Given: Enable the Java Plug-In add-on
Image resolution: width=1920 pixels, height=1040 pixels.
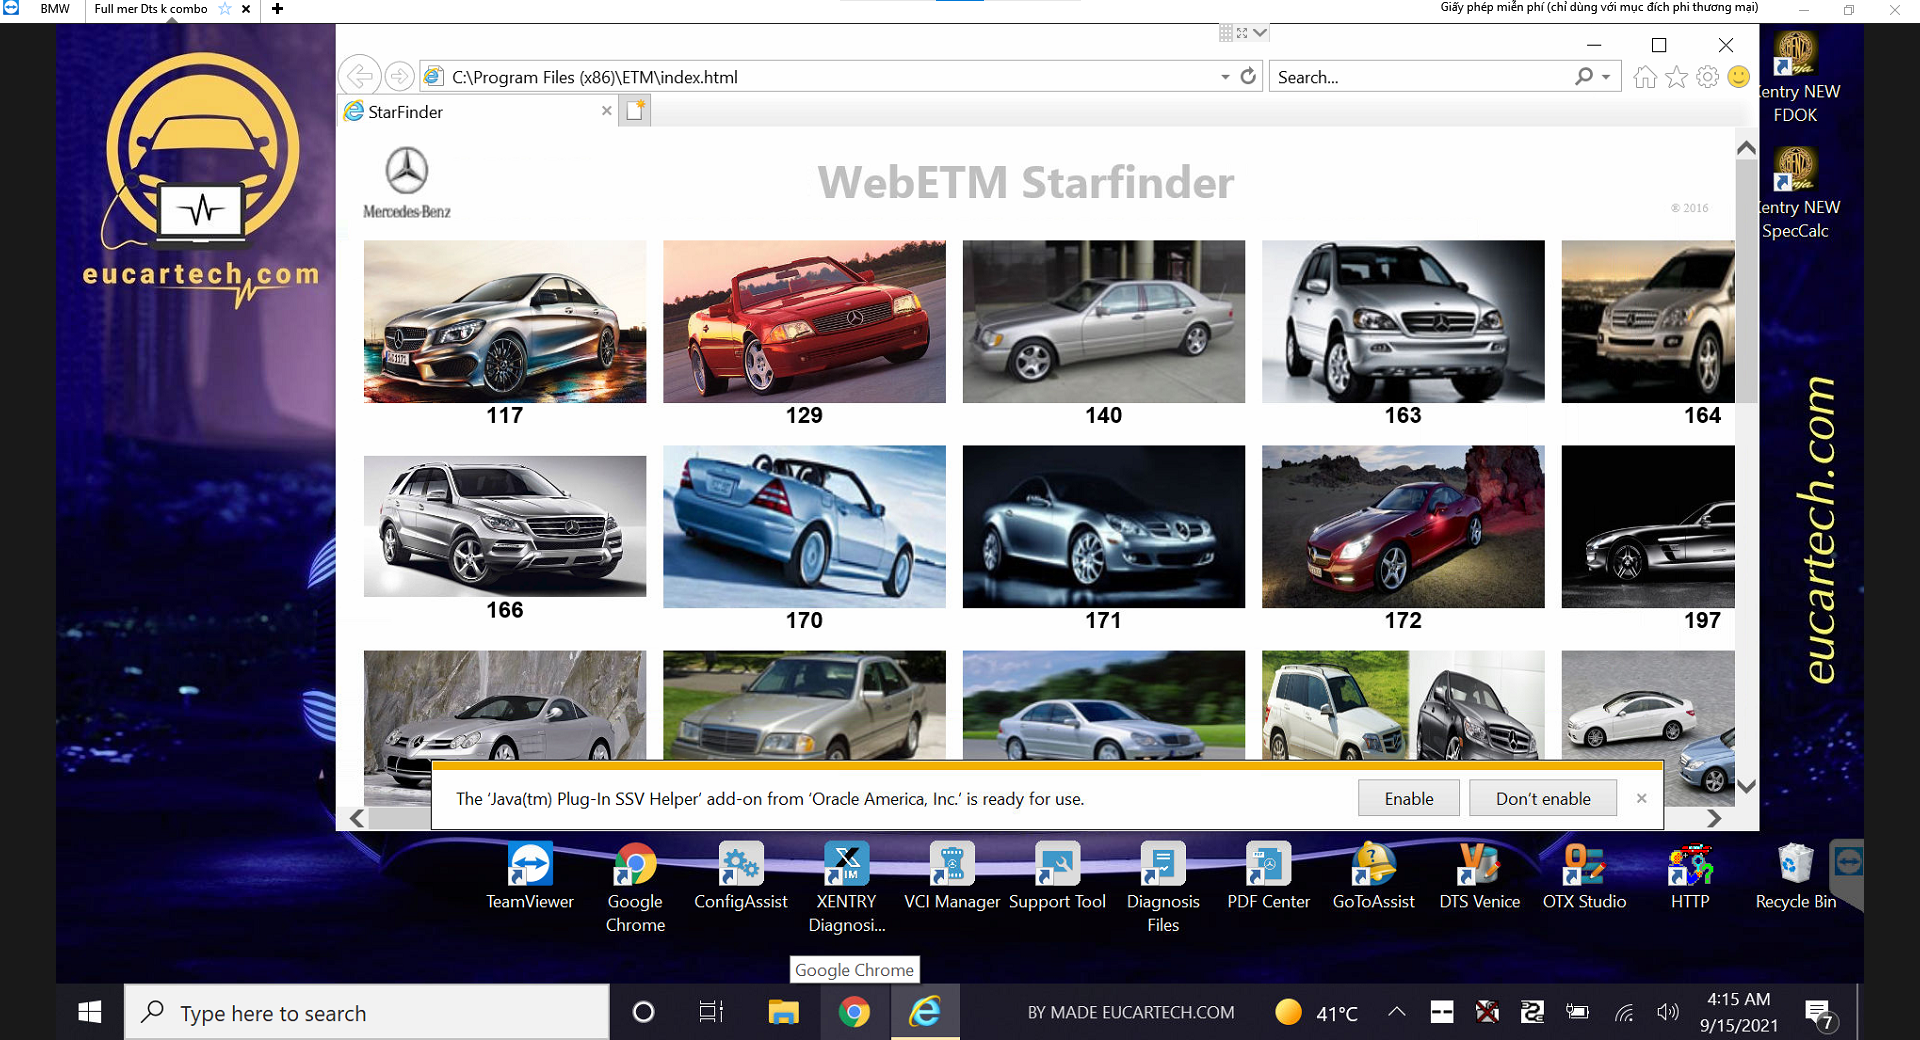Looking at the screenshot, I should pyautogui.click(x=1408, y=798).
